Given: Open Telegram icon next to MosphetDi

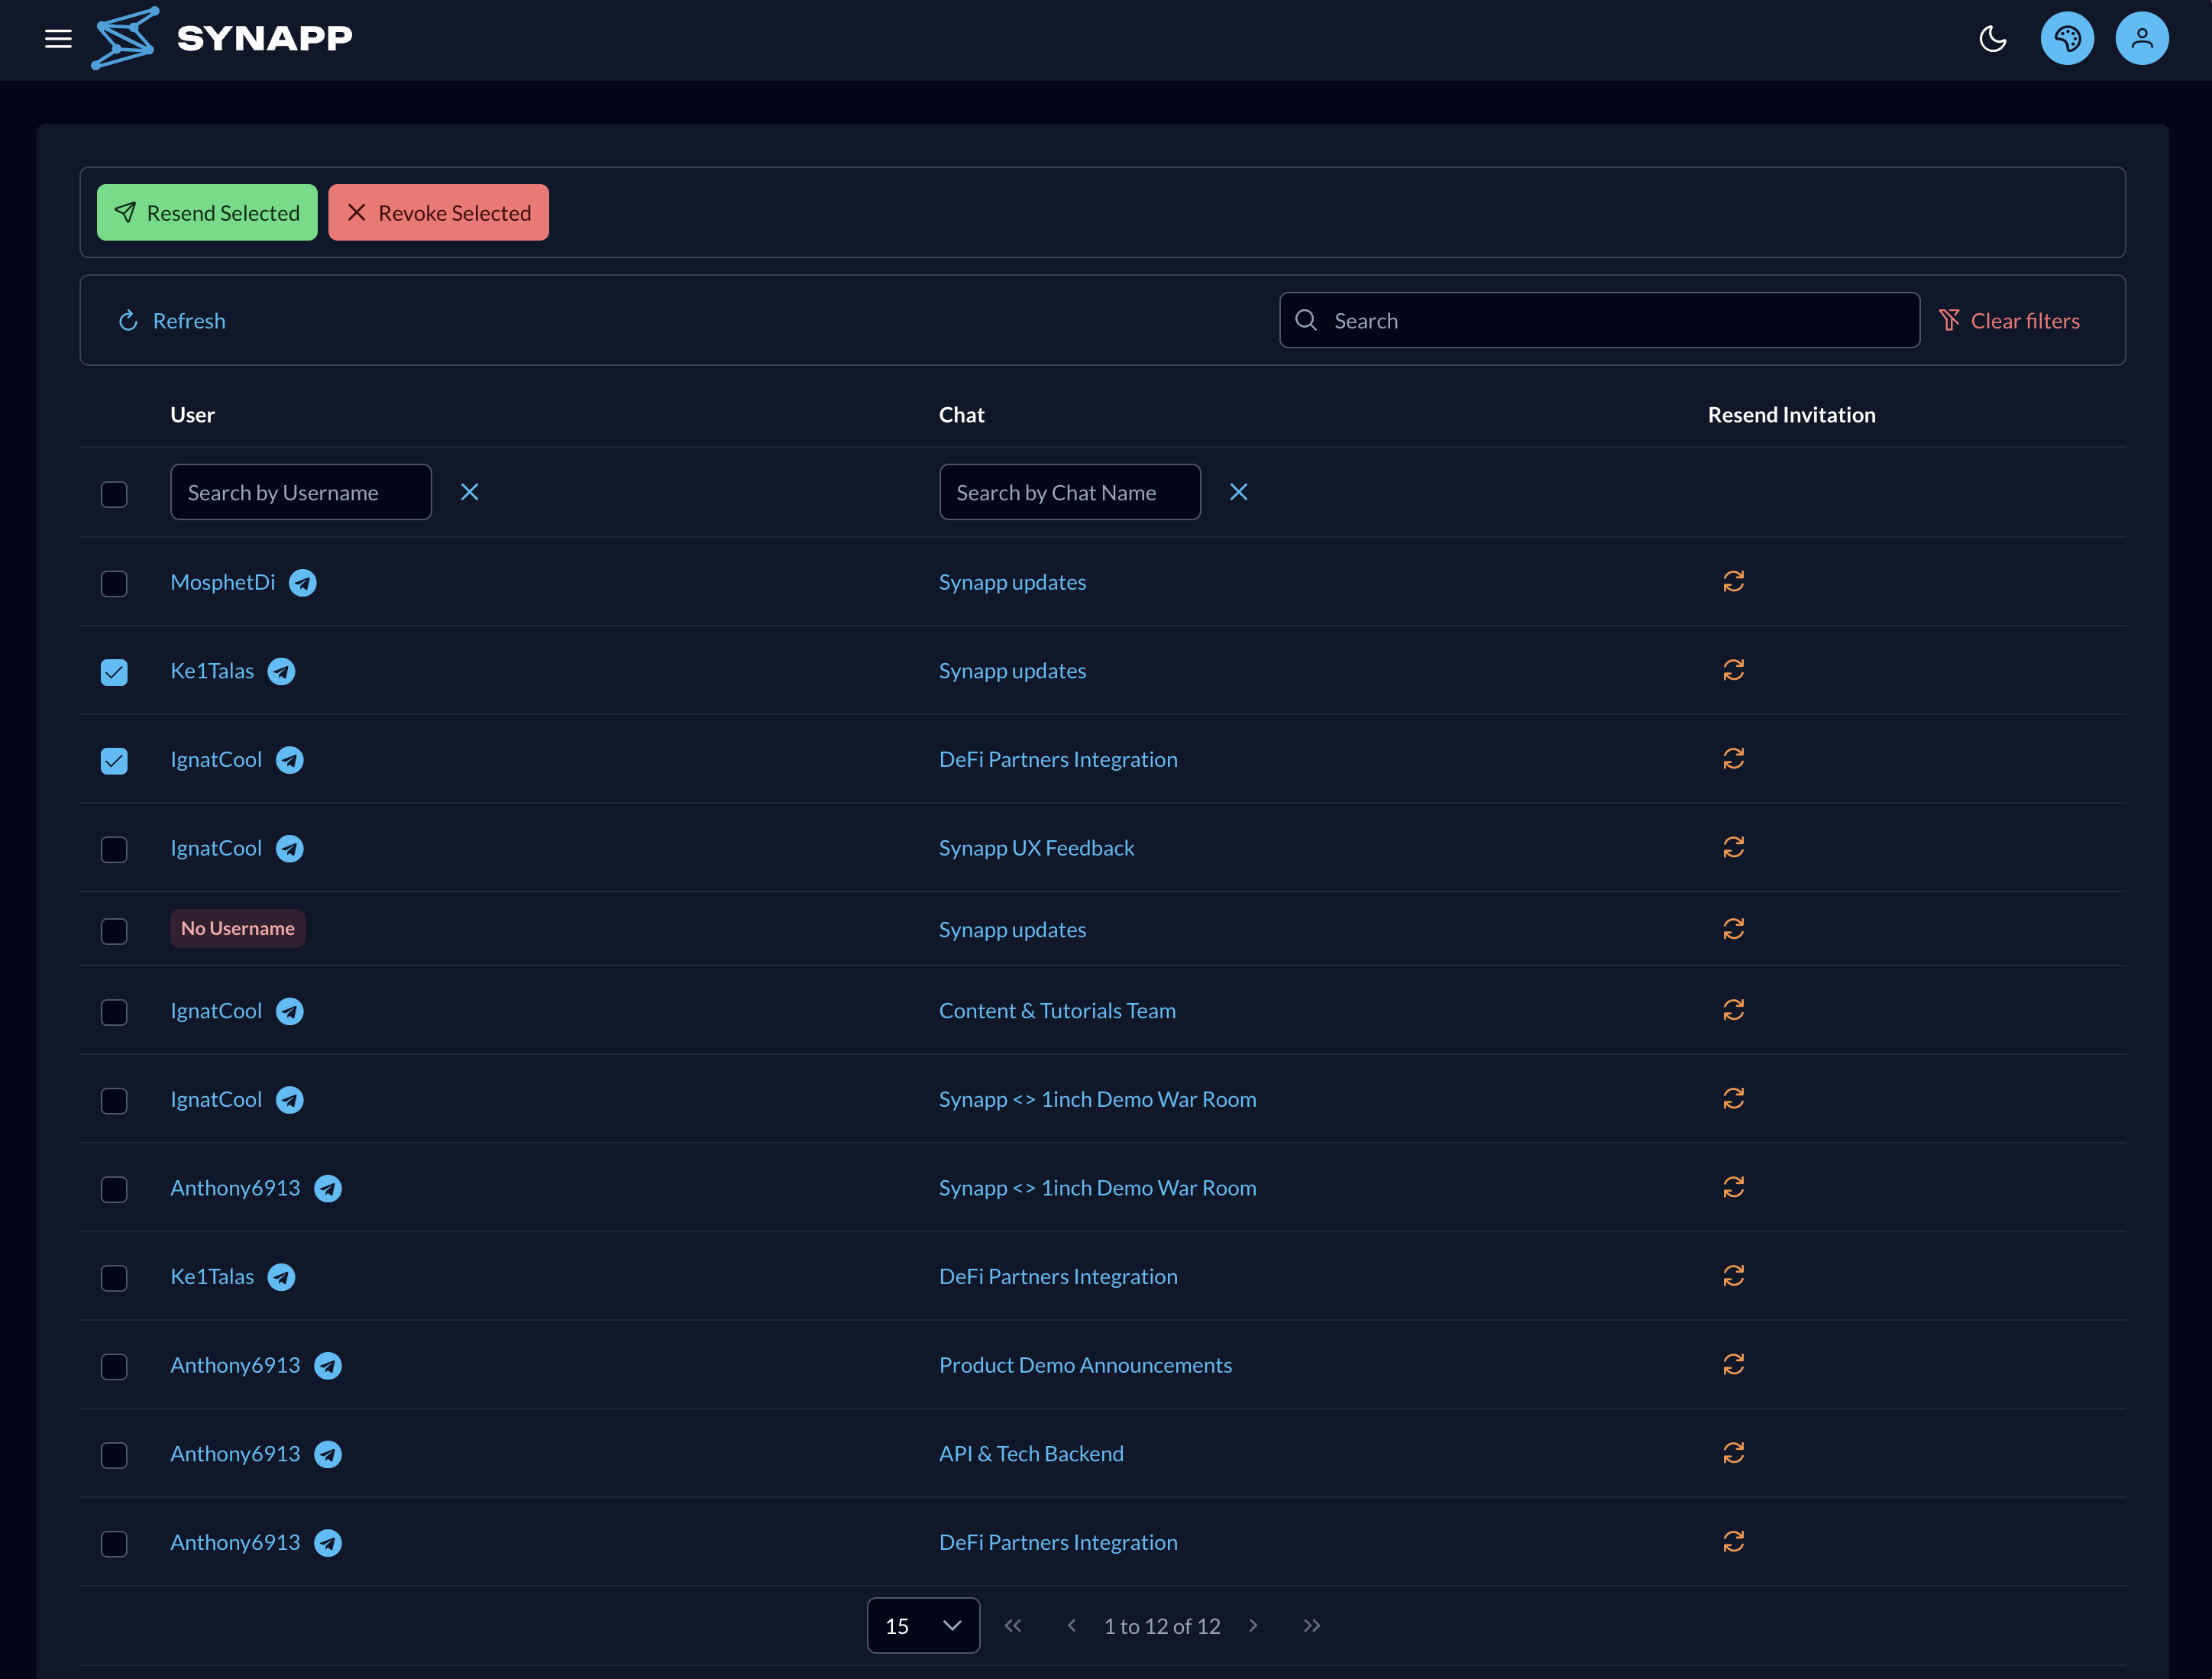Looking at the screenshot, I should tap(303, 583).
